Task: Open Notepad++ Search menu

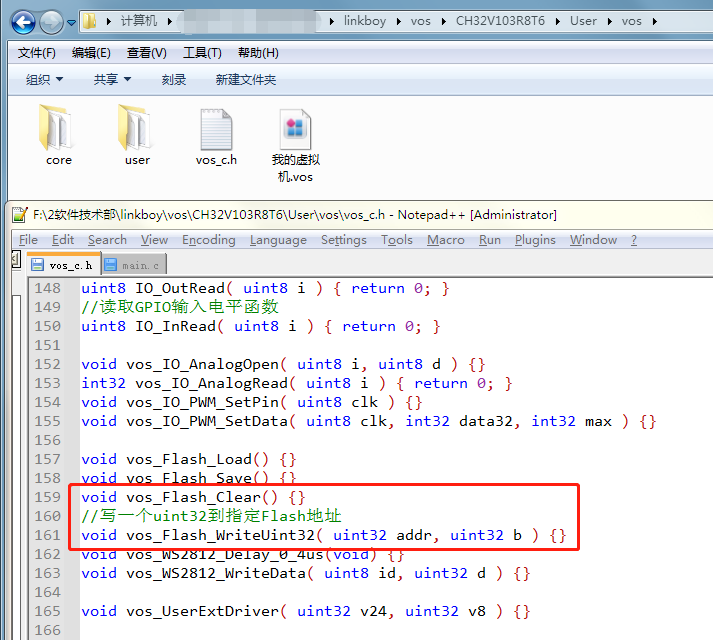Action: (x=107, y=240)
